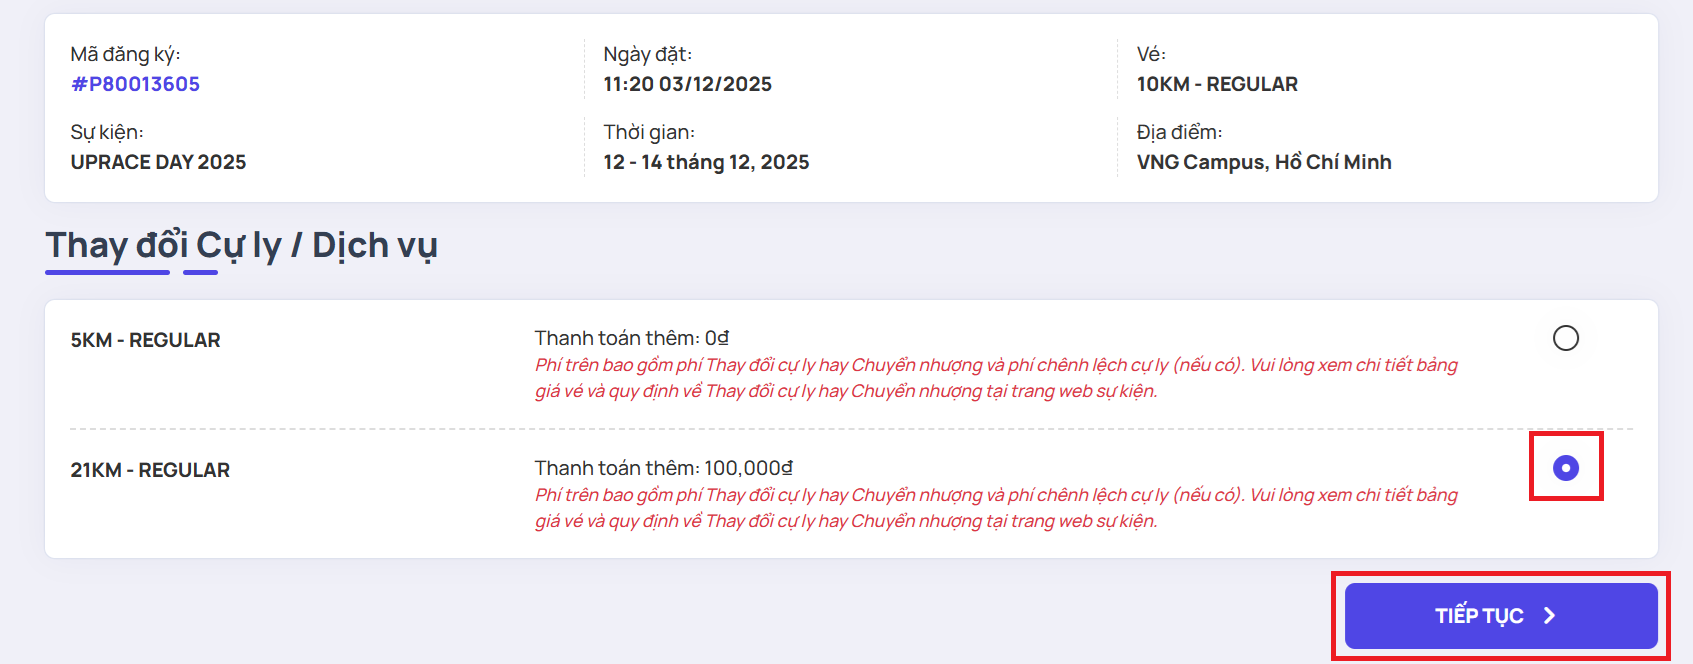The image size is (1693, 664).
Task: Open registration code #P80013605 link
Action: (x=135, y=84)
